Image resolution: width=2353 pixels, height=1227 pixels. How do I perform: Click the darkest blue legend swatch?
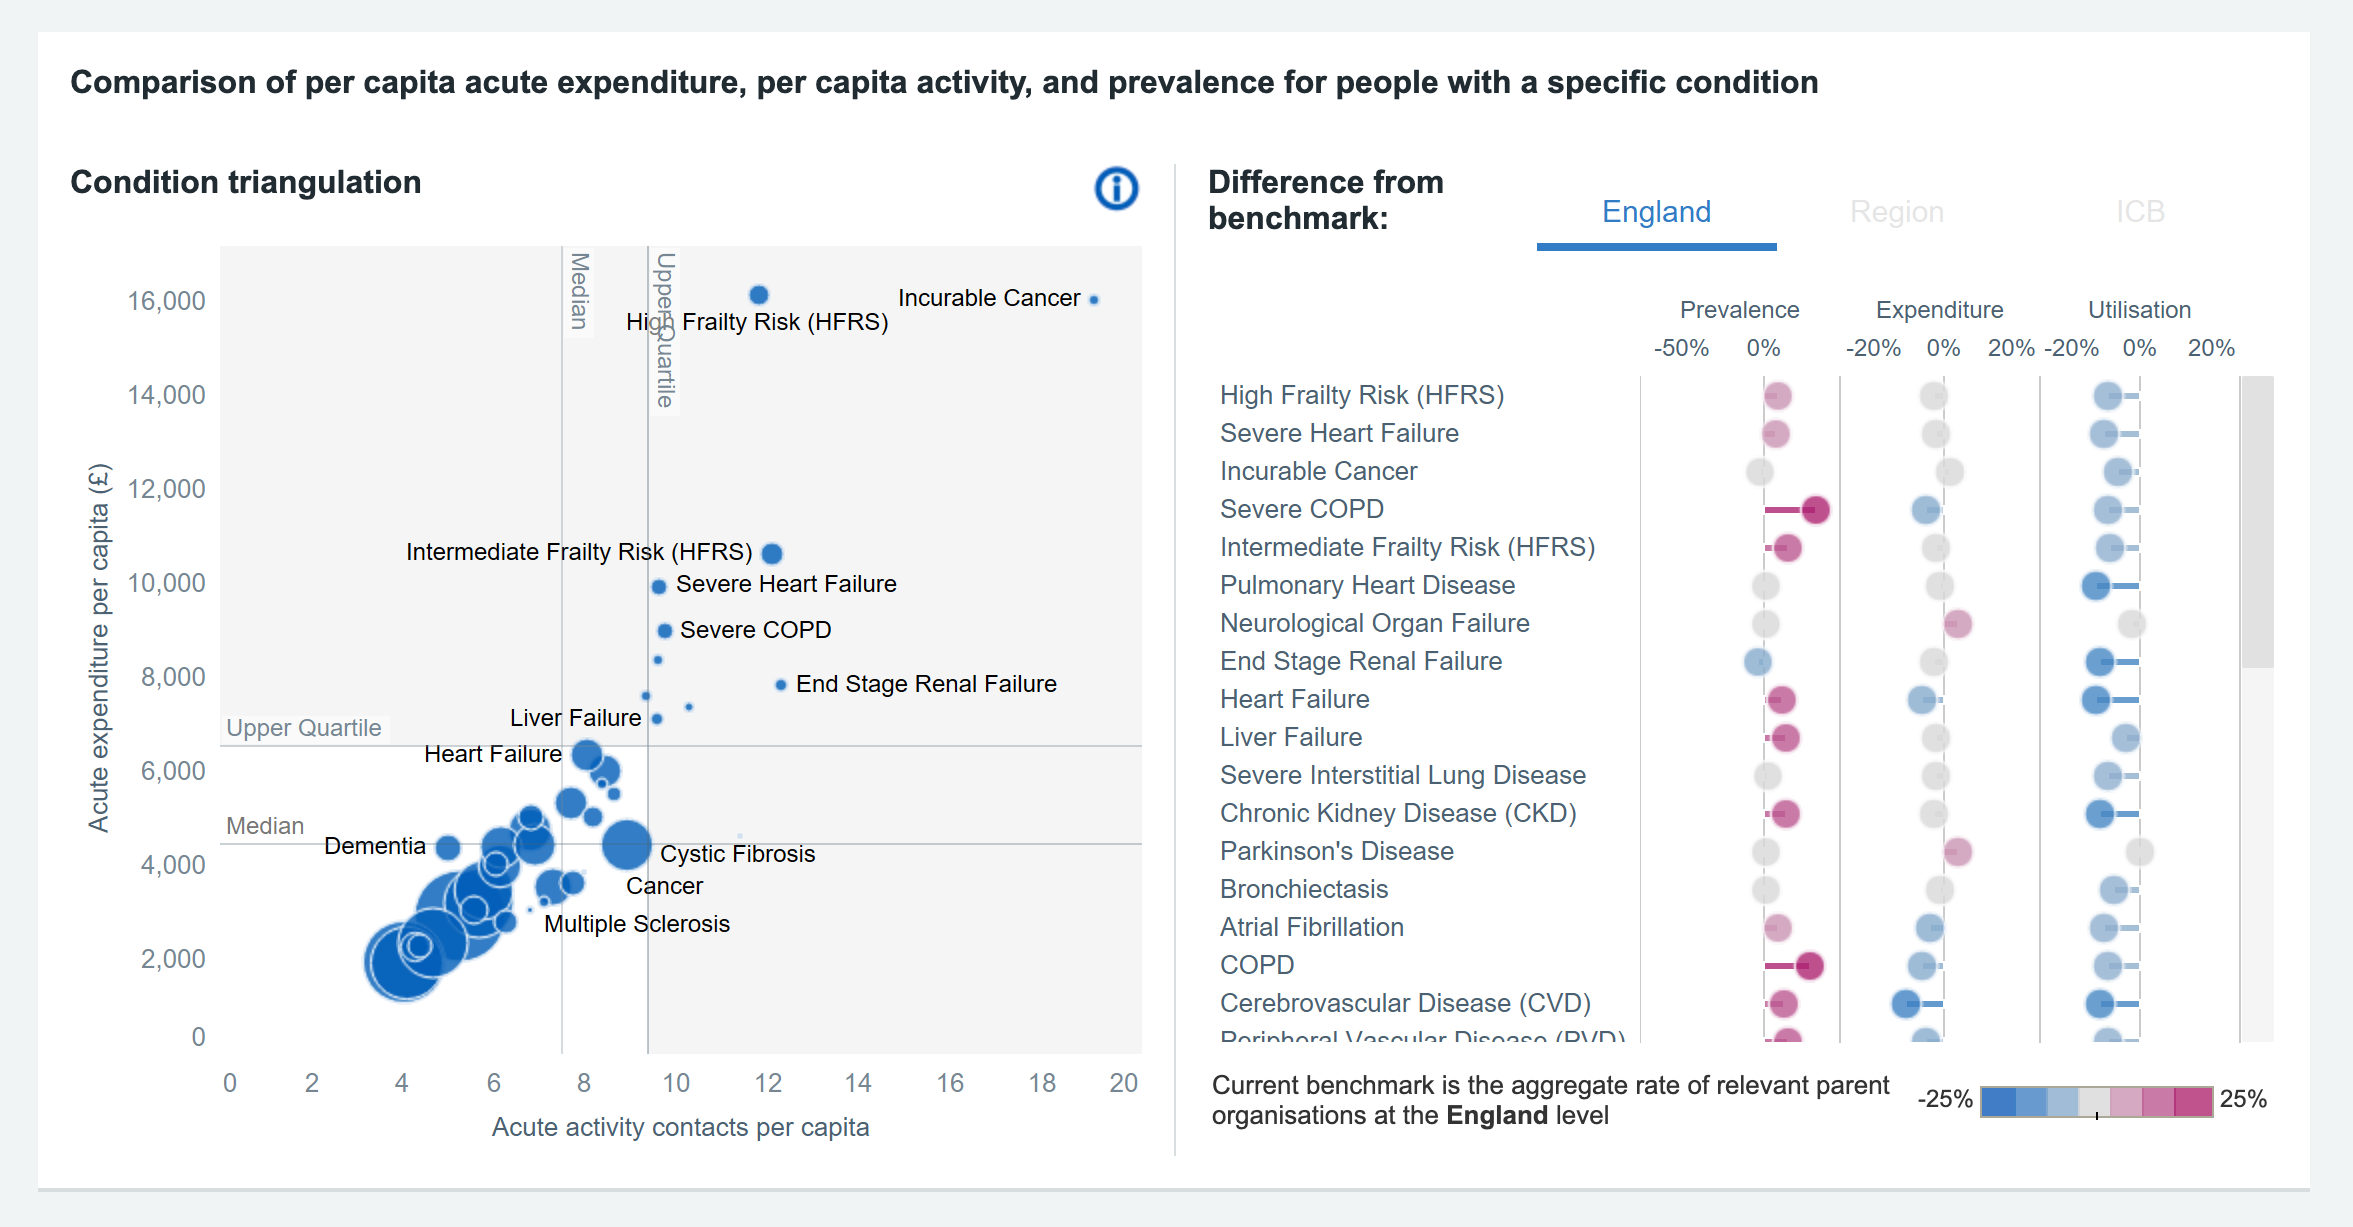pyautogui.click(x=1998, y=1101)
